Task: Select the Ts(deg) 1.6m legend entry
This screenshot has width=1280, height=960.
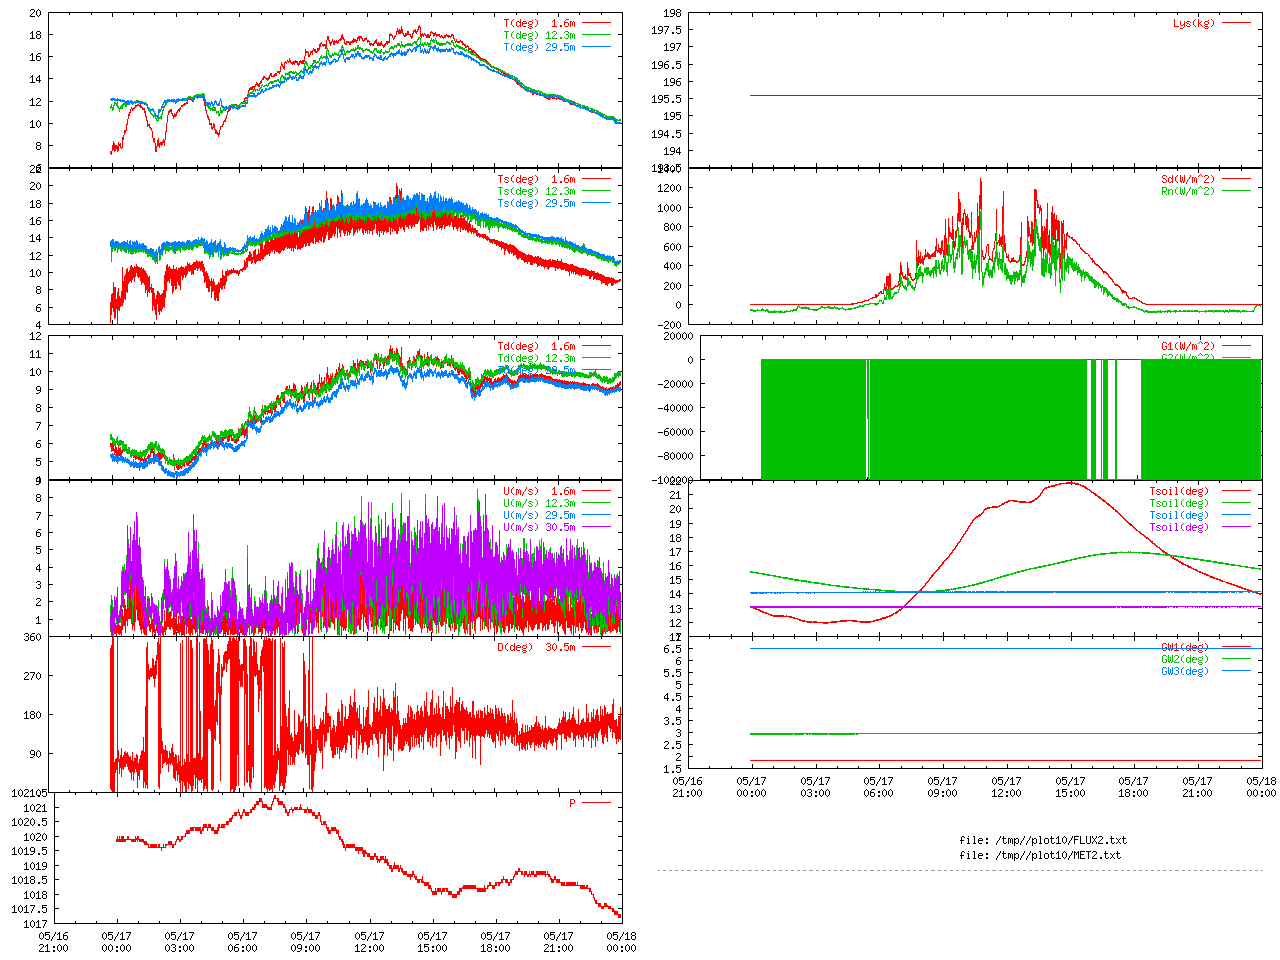Action: point(536,179)
